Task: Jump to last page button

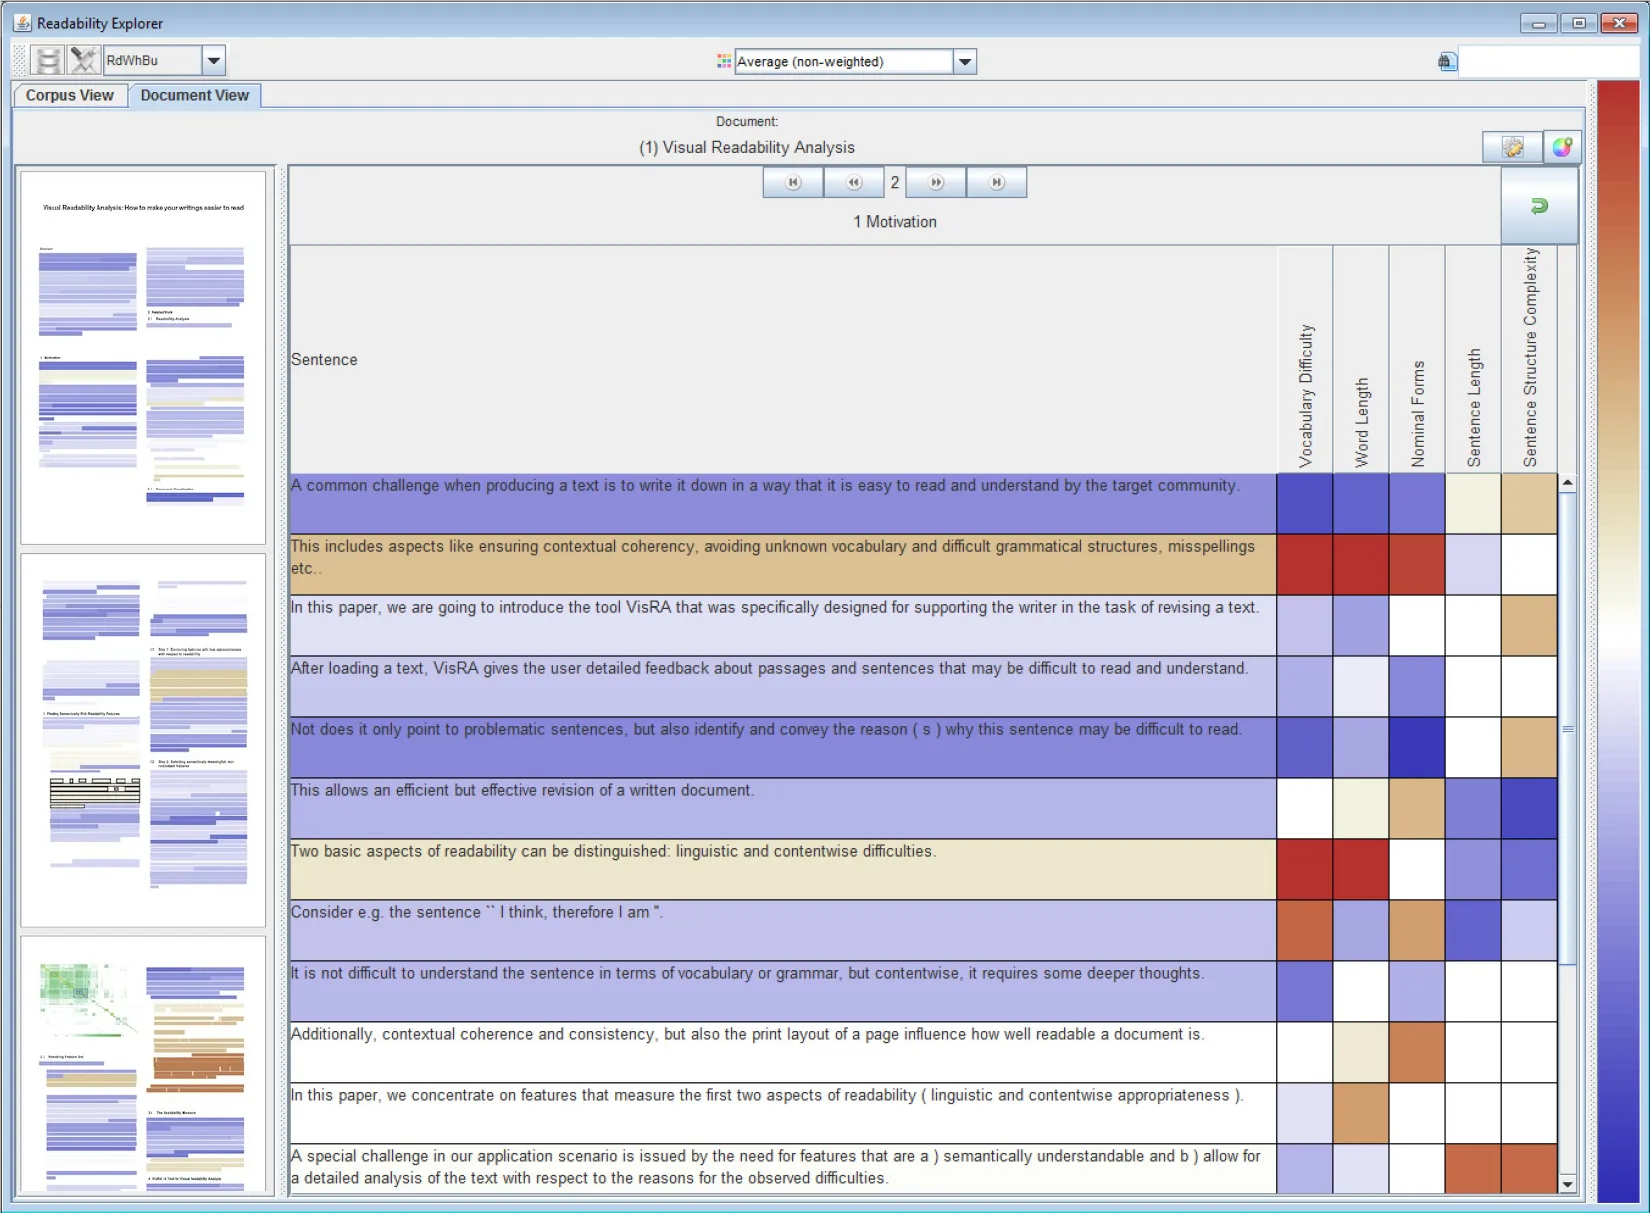Action: (x=997, y=182)
